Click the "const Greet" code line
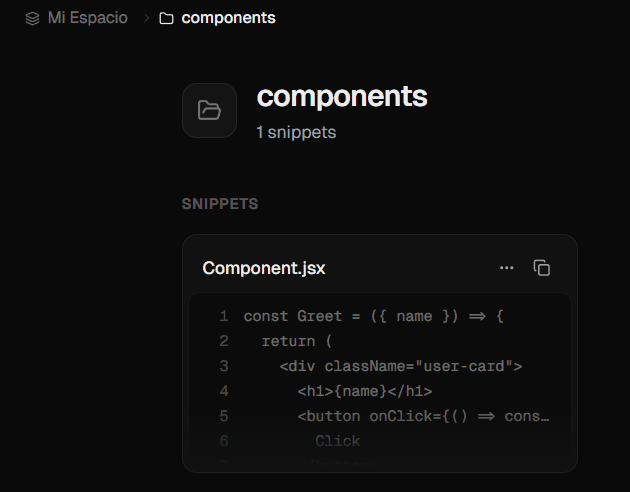 click(x=374, y=316)
